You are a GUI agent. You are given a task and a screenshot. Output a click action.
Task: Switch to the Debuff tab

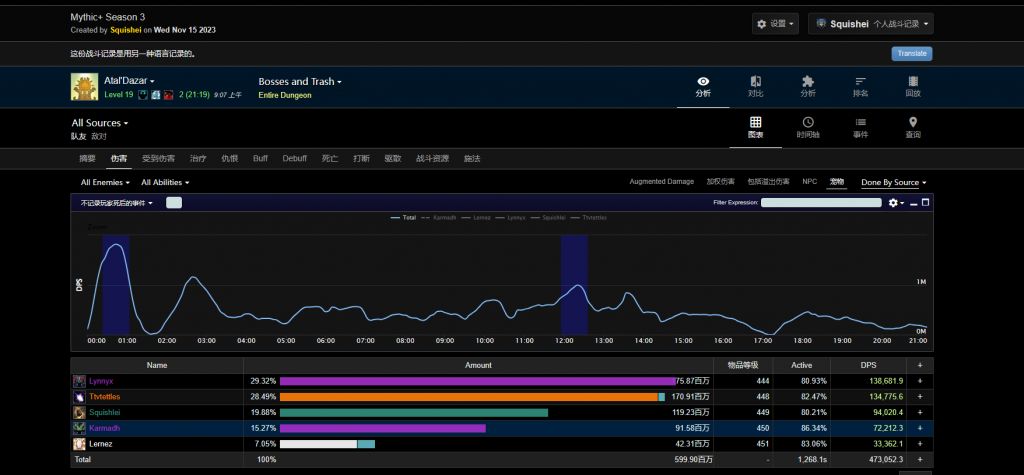click(x=294, y=158)
